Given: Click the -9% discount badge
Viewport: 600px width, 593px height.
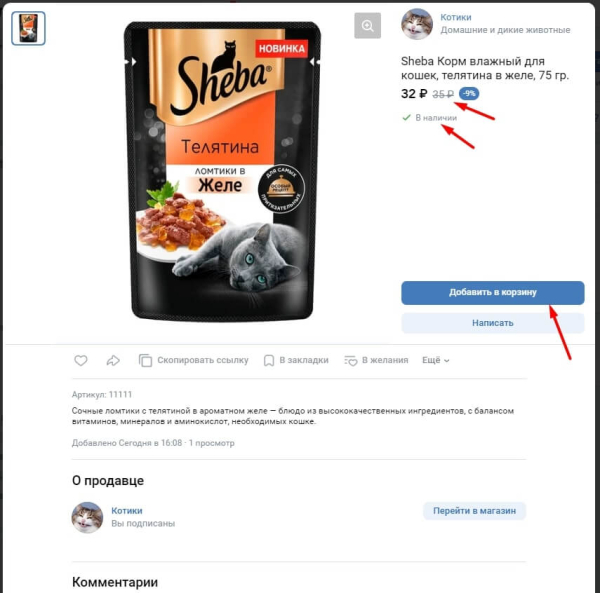Looking at the screenshot, I should point(469,93).
